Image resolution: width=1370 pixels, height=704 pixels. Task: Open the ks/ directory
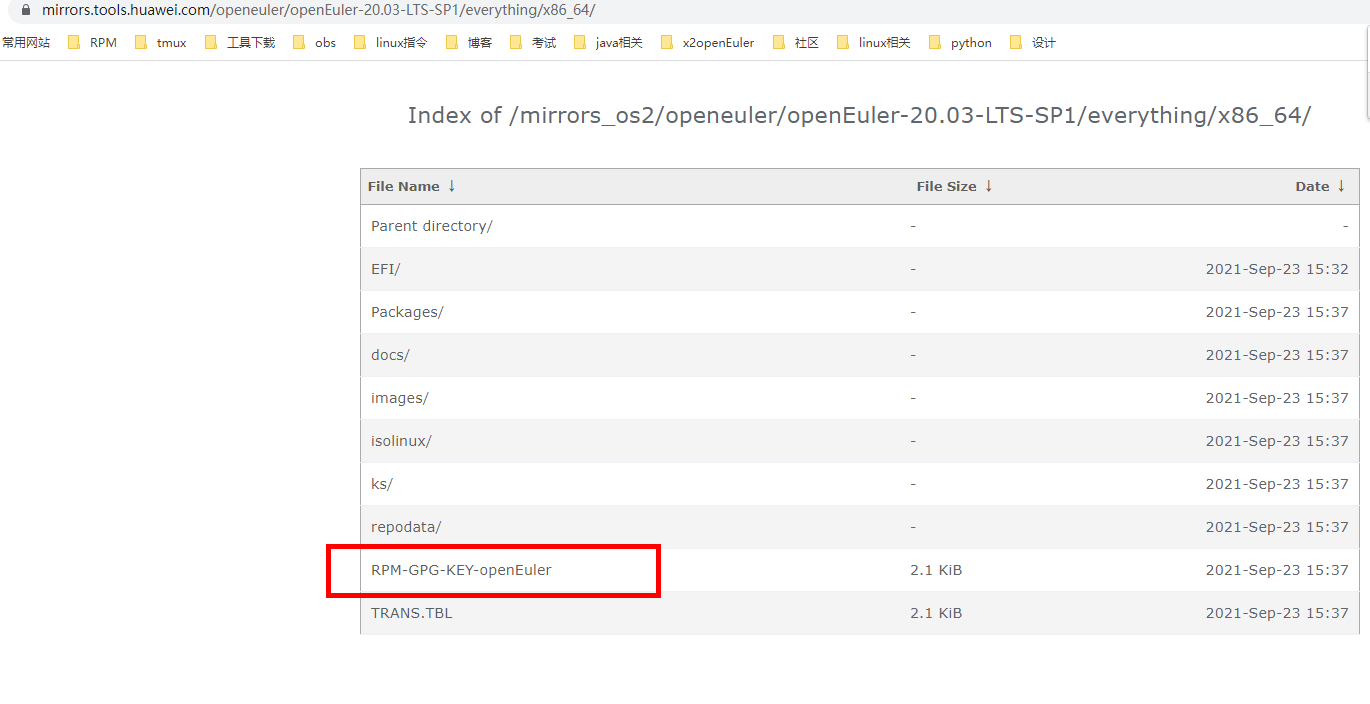coord(381,484)
